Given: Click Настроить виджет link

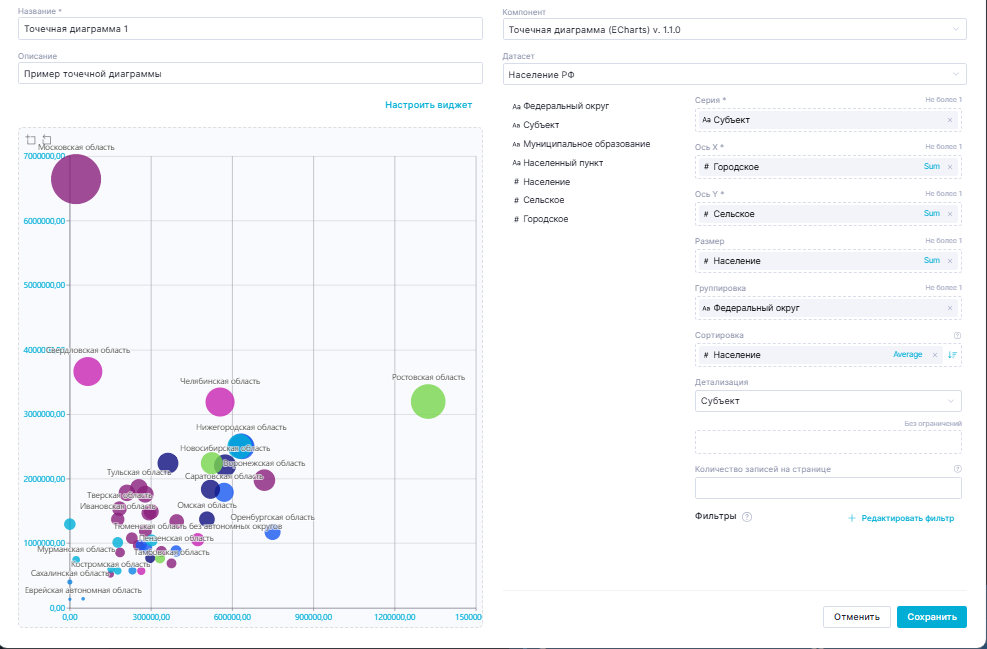Looking at the screenshot, I should [x=428, y=104].
